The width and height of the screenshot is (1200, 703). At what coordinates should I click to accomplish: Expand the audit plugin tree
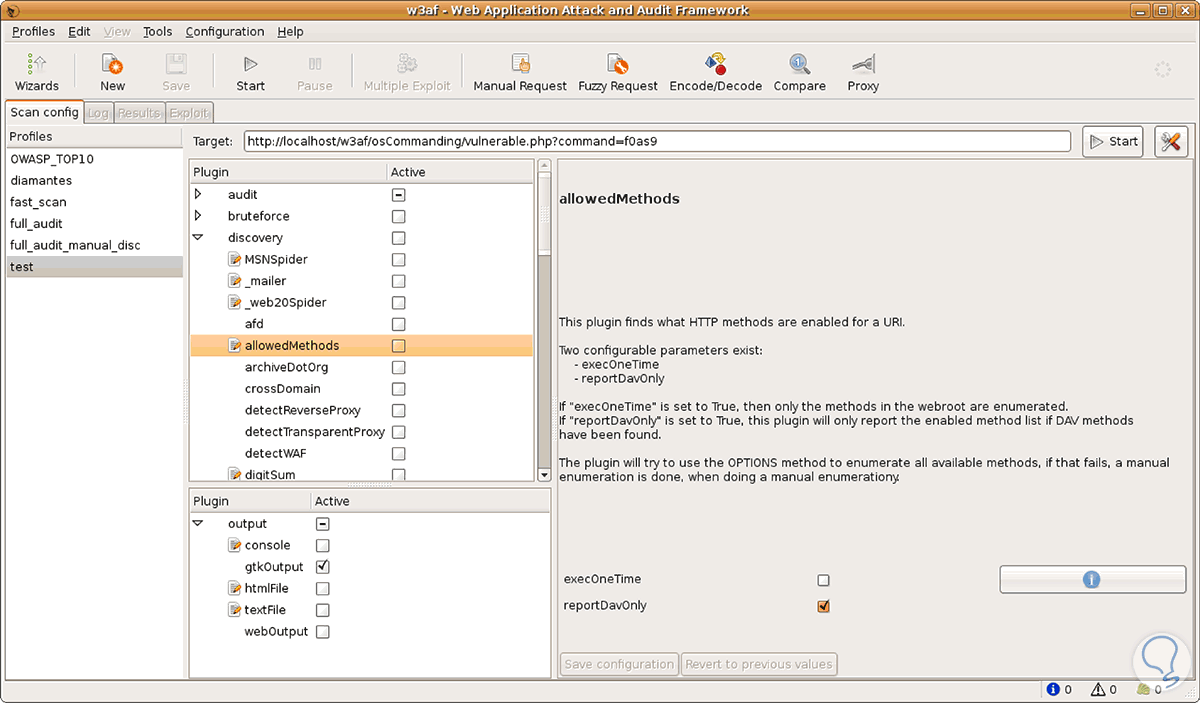click(x=198, y=194)
